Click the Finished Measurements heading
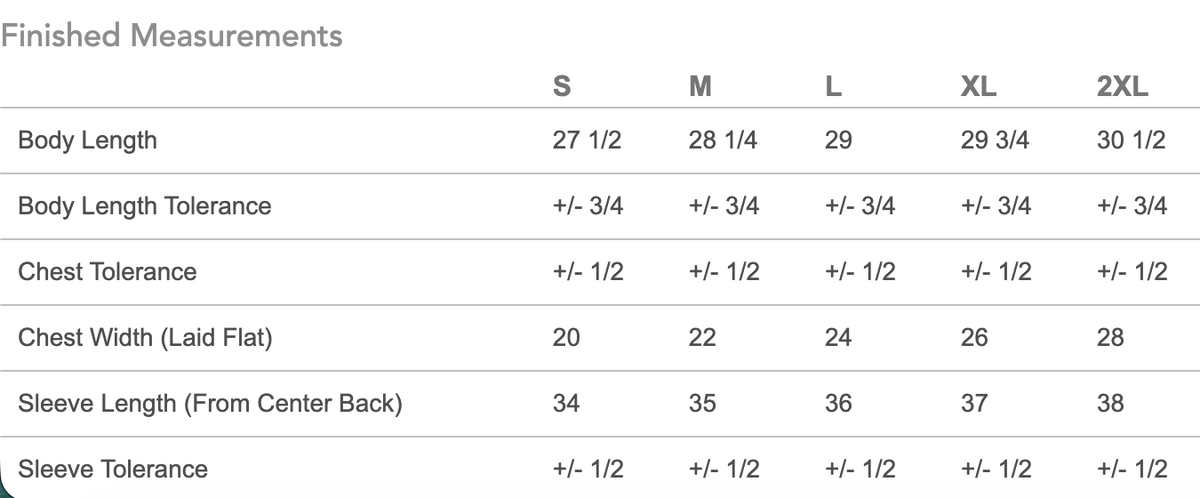The width and height of the screenshot is (1200, 498). pos(171,36)
